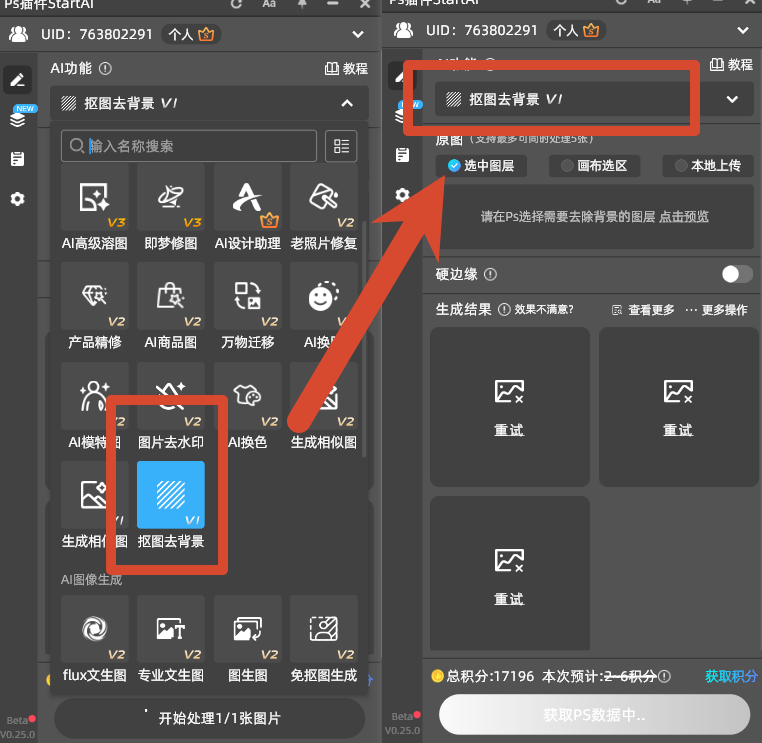Toggle 硬边缘 switch
Image resolution: width=762 pixels, height=743 pixels.
tap(737, 274)
